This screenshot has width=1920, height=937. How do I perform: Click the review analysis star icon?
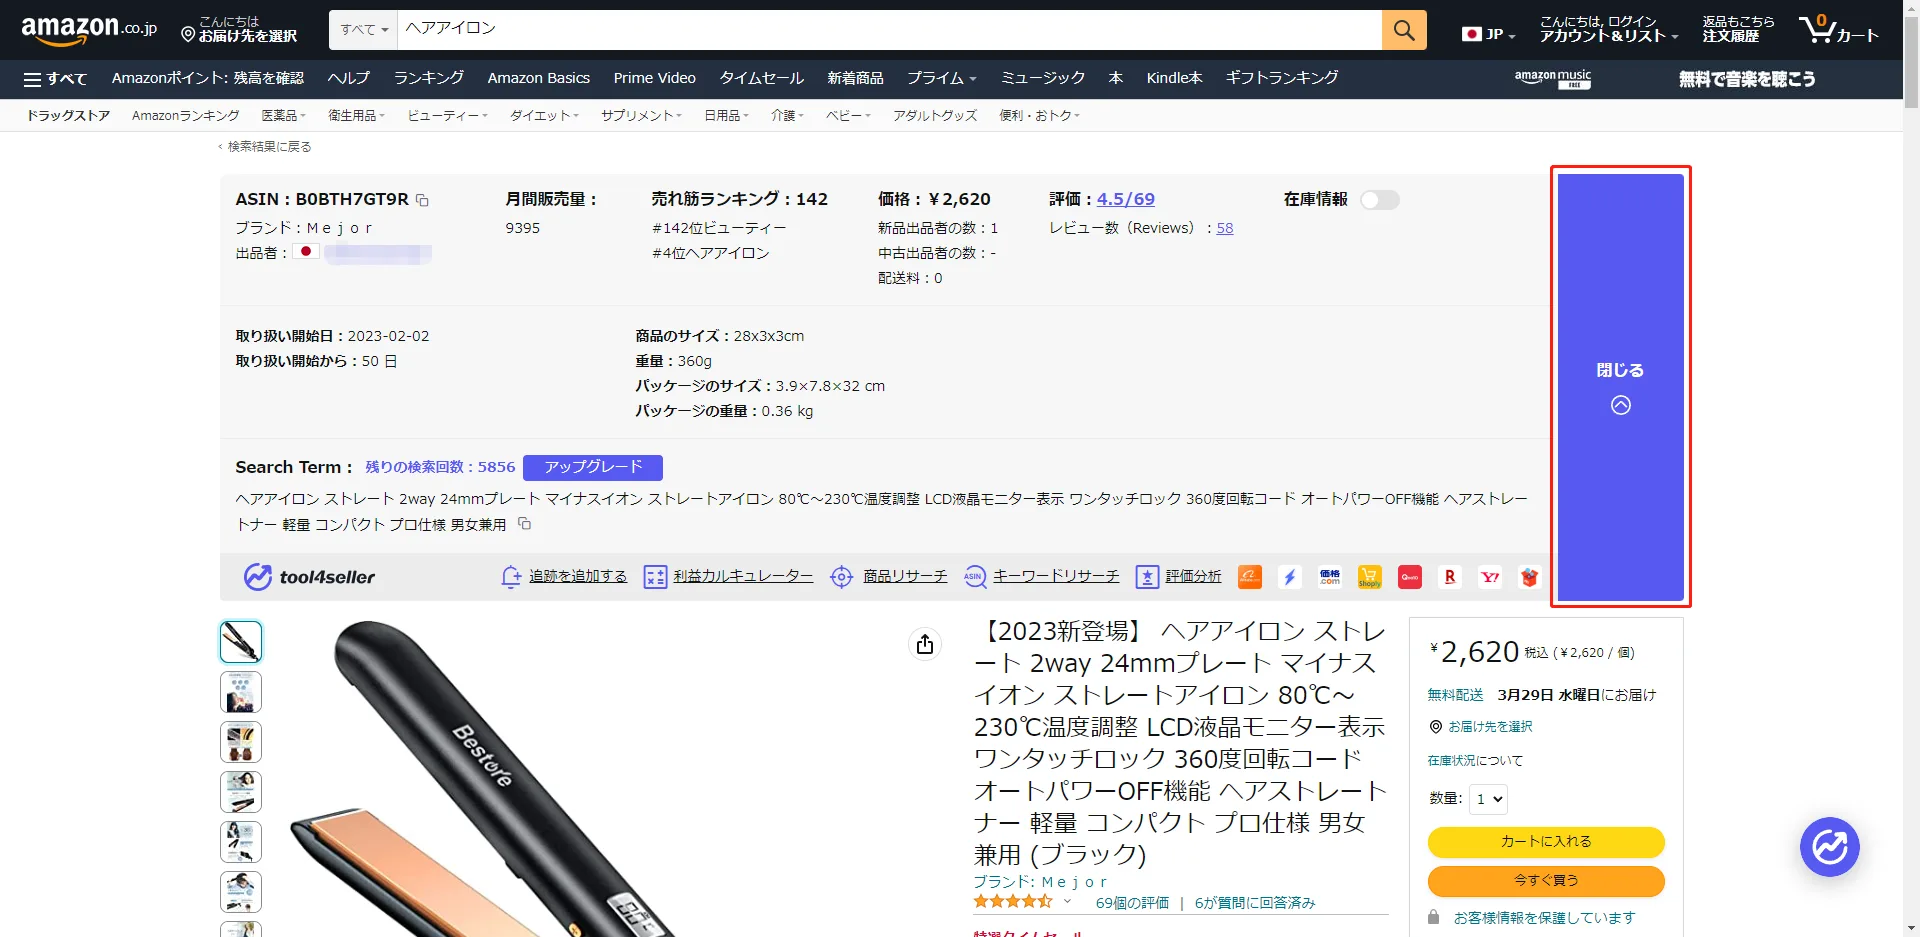point(1147,577)
